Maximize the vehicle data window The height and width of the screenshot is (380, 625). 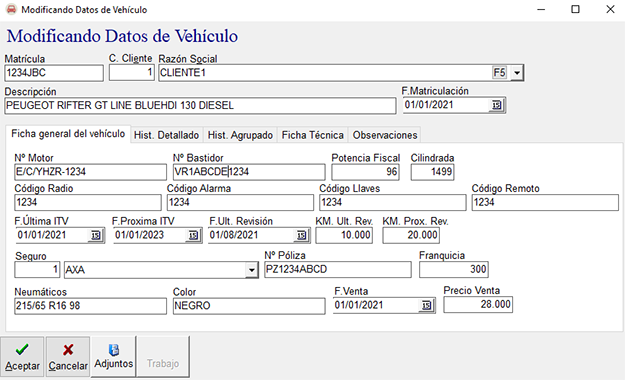coord(575,9)
